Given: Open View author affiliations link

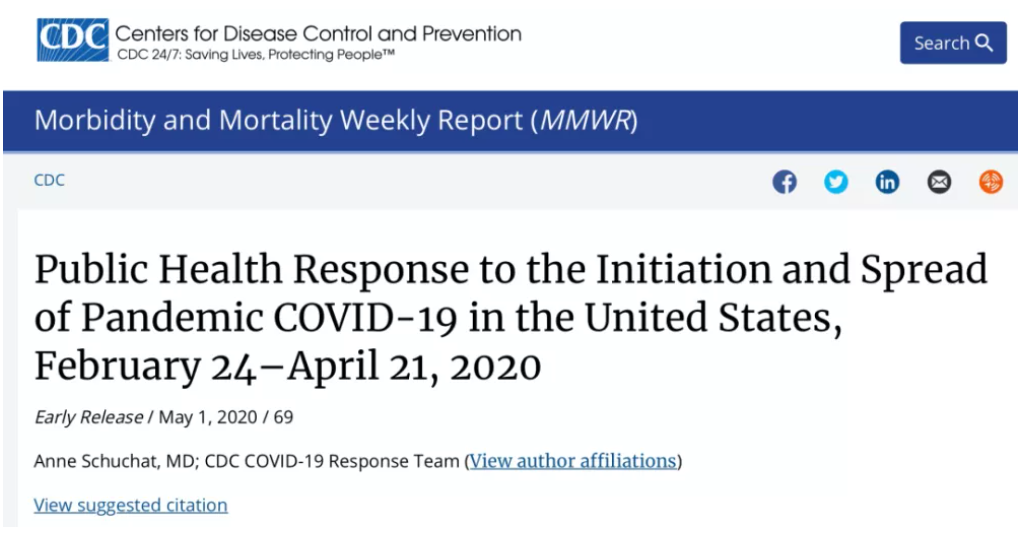Looking at the screenshot, I should [573, 461].
